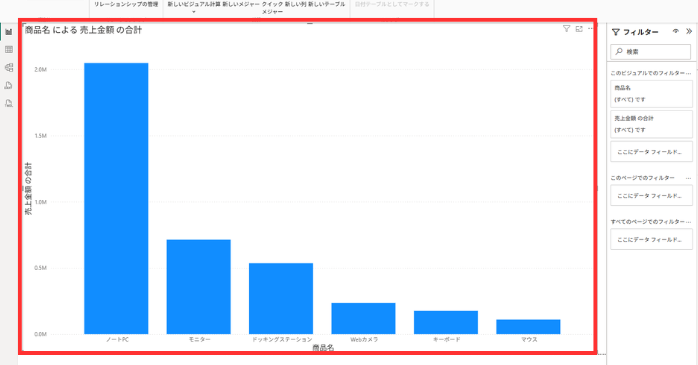This screenshot has width=698, height=365.
Task: Click the 0.5M y-axis tick label
Action: coord(41,268)
